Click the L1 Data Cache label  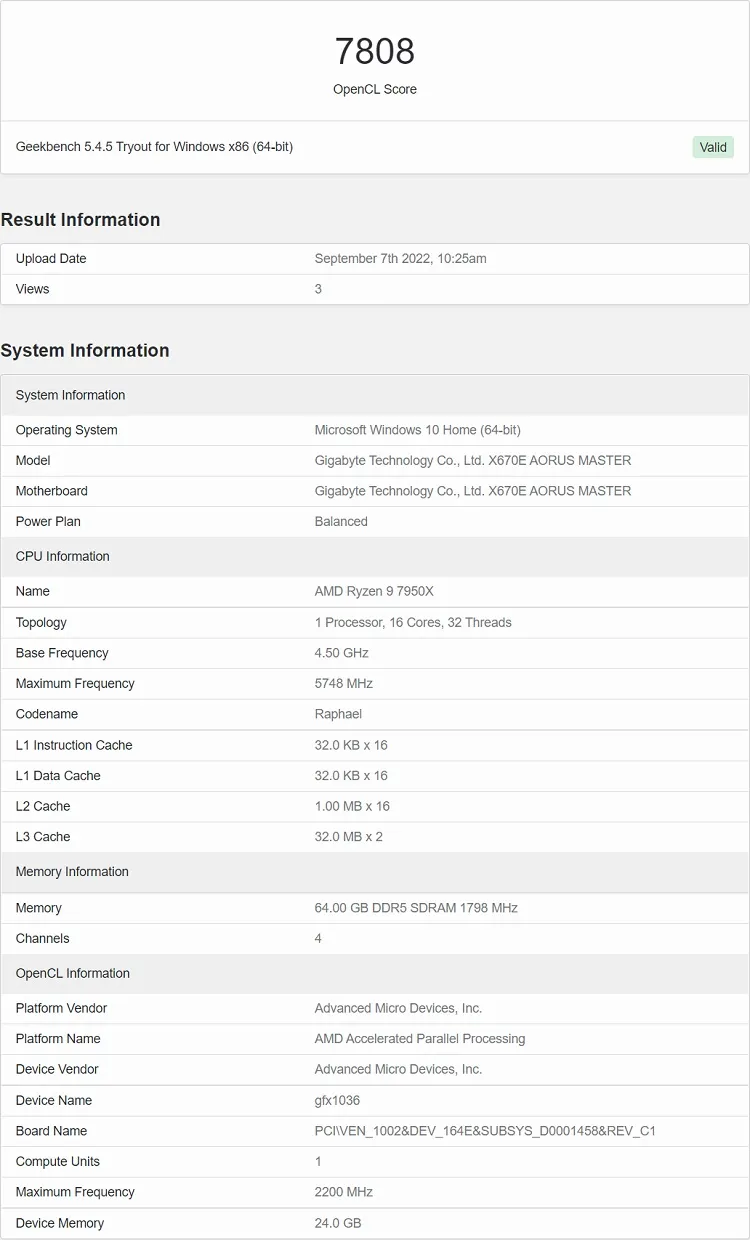58,775
